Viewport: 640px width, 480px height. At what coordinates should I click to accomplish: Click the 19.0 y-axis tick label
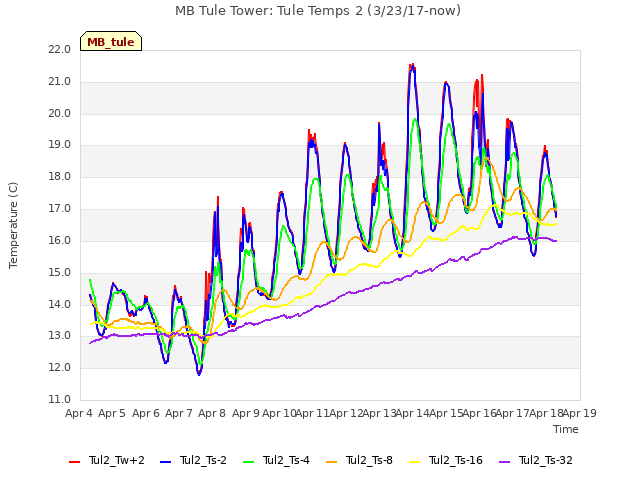coord(60,145)
